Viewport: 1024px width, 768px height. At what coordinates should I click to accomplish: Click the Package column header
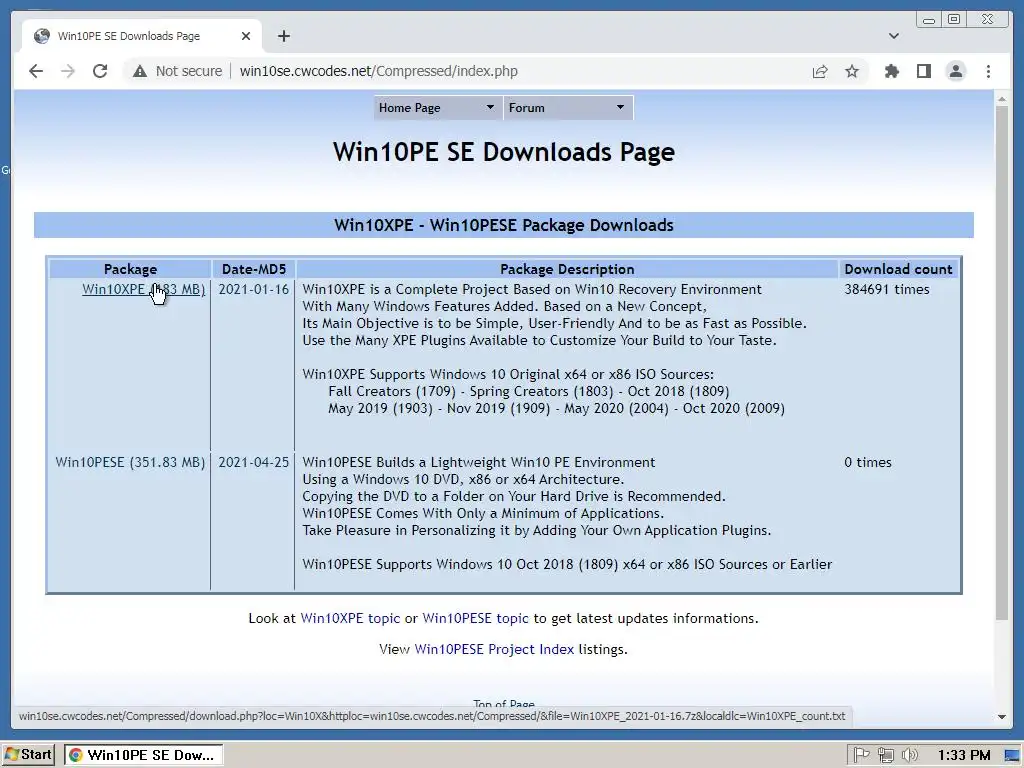[x=130, y=269]
